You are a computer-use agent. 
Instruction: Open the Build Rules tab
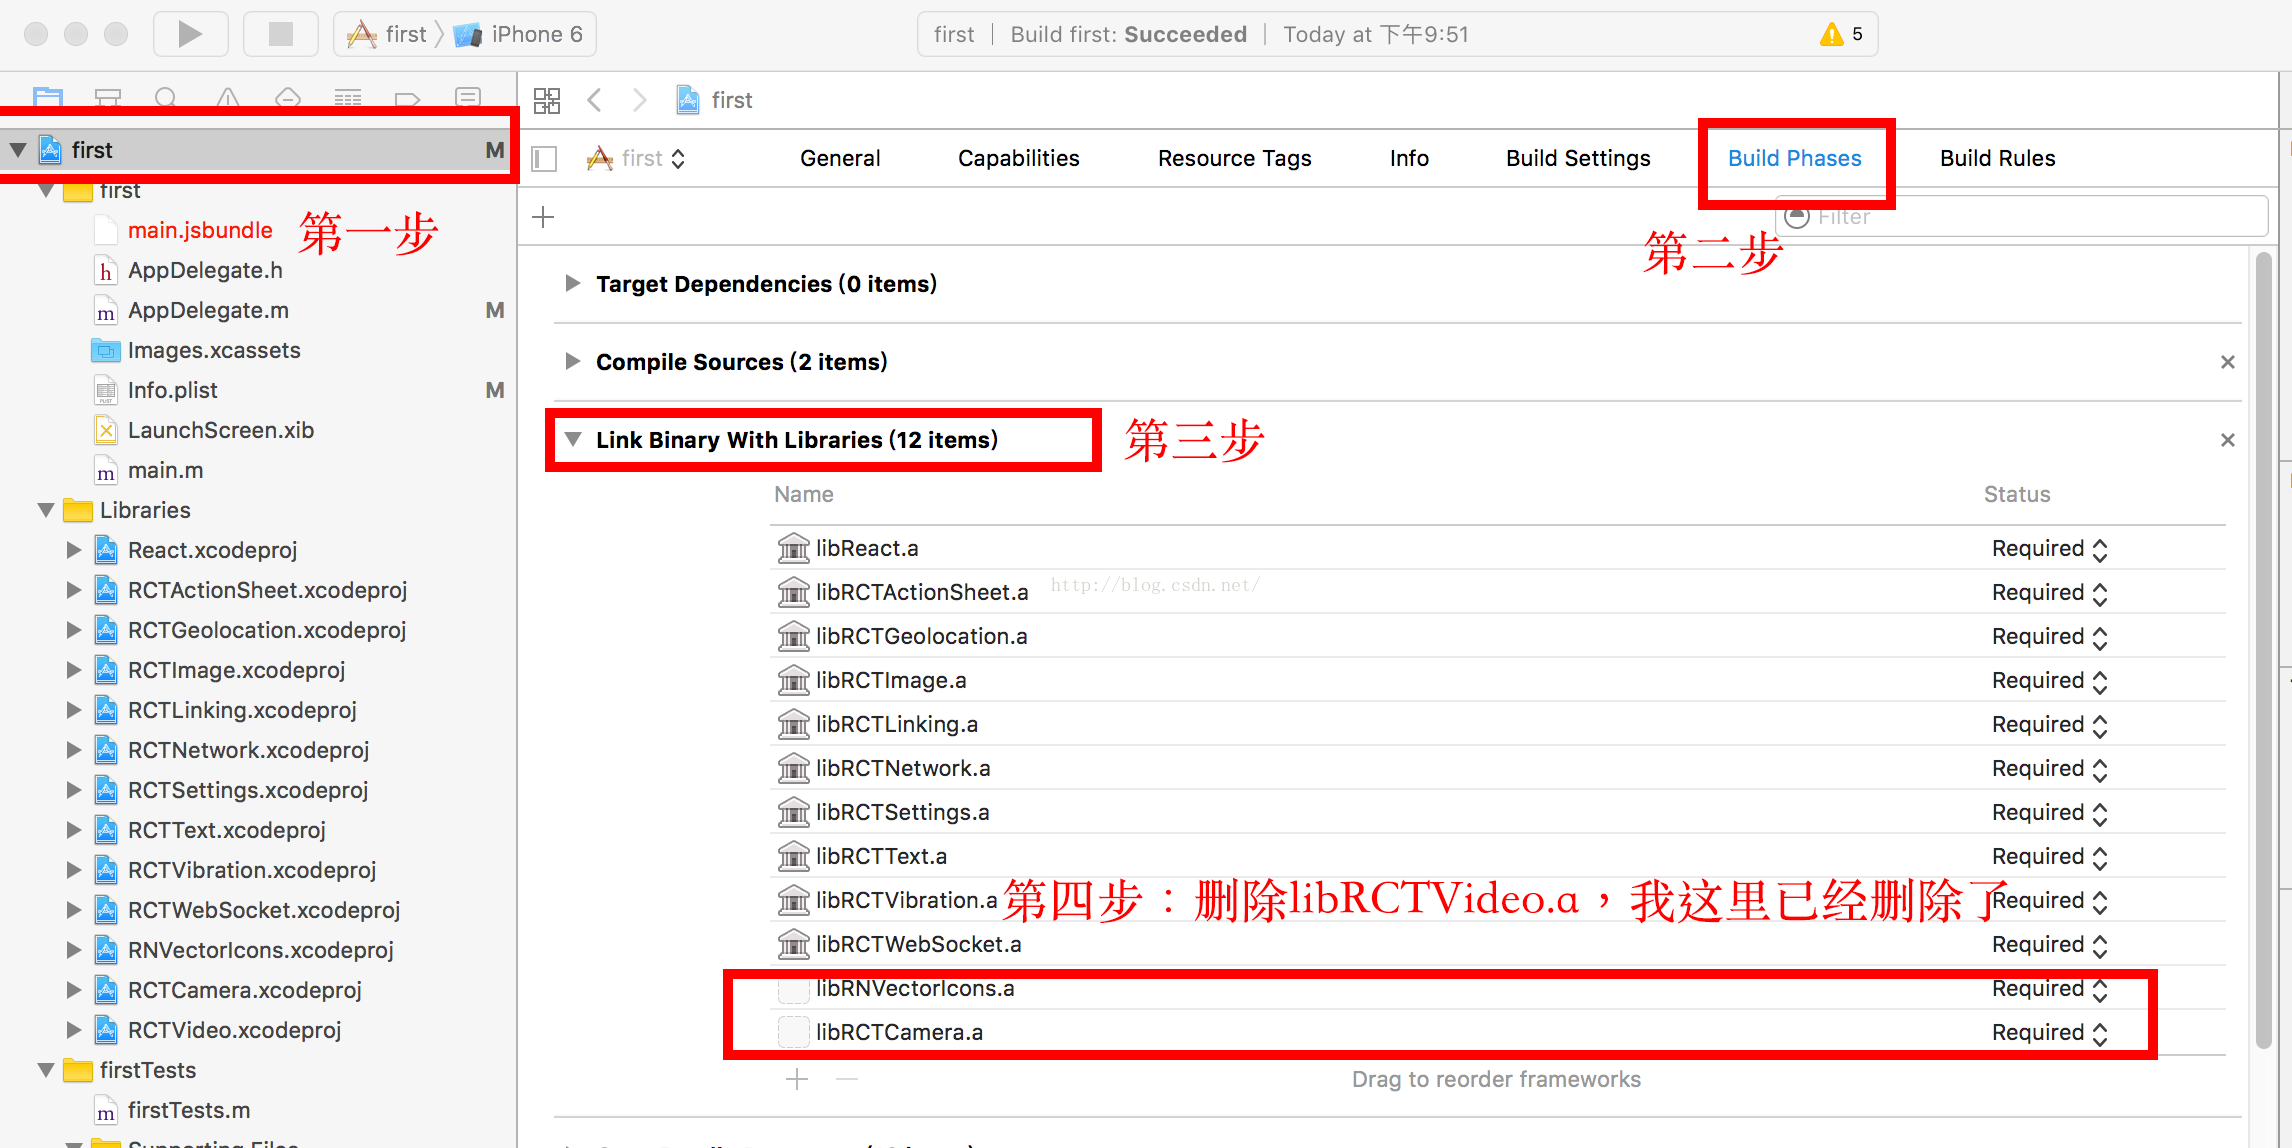click(1997, 158)
